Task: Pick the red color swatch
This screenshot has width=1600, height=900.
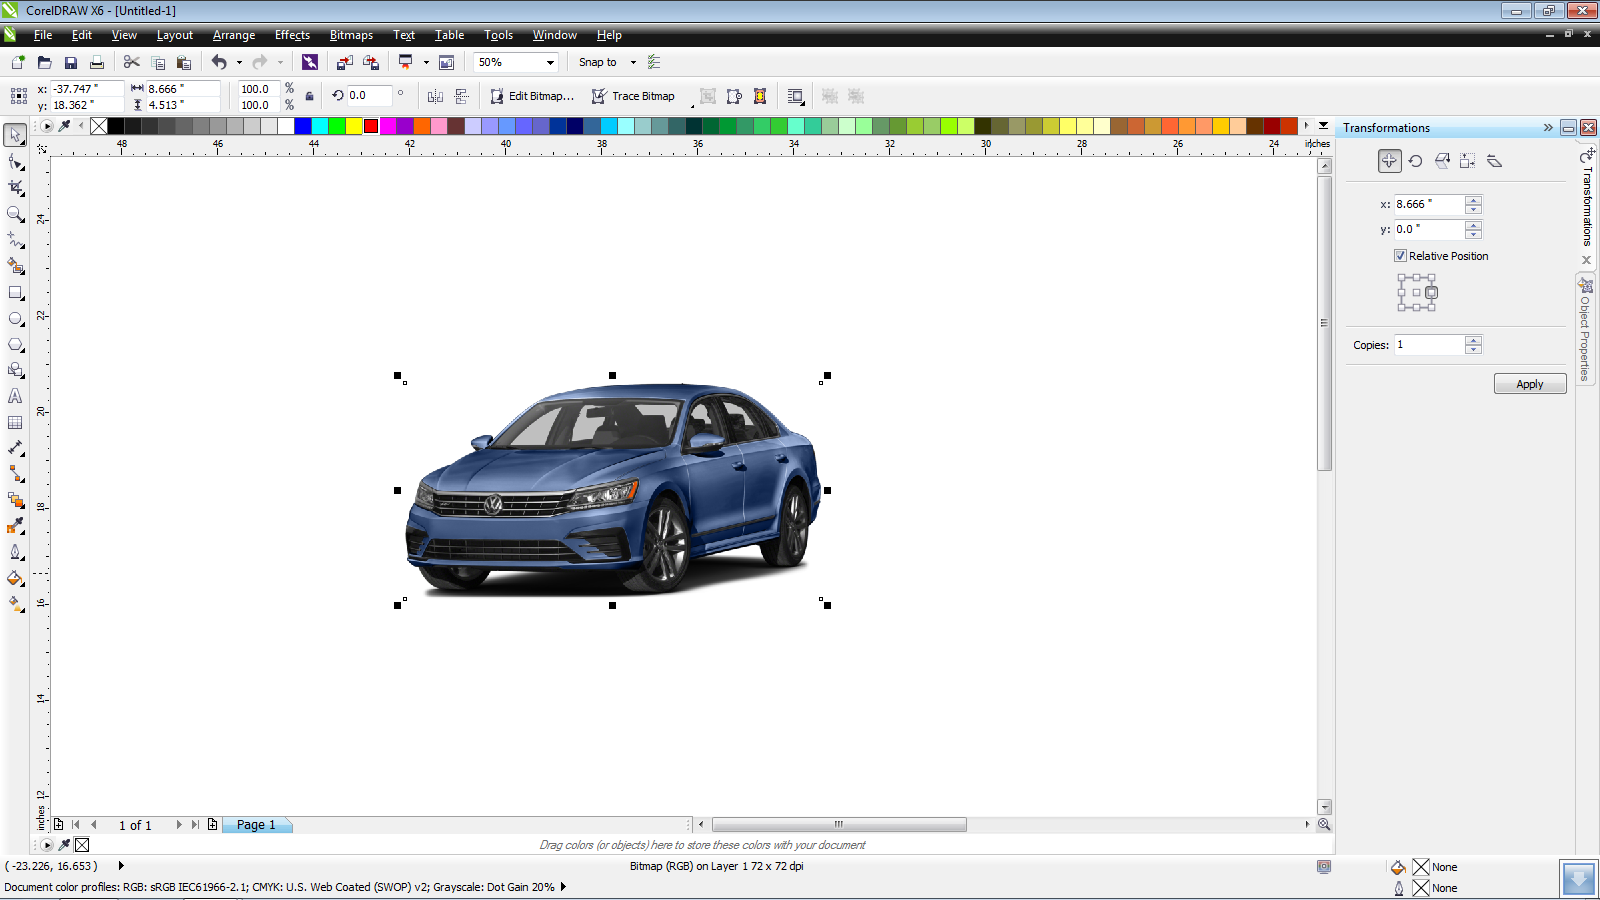Action: (x=371, y=126)
